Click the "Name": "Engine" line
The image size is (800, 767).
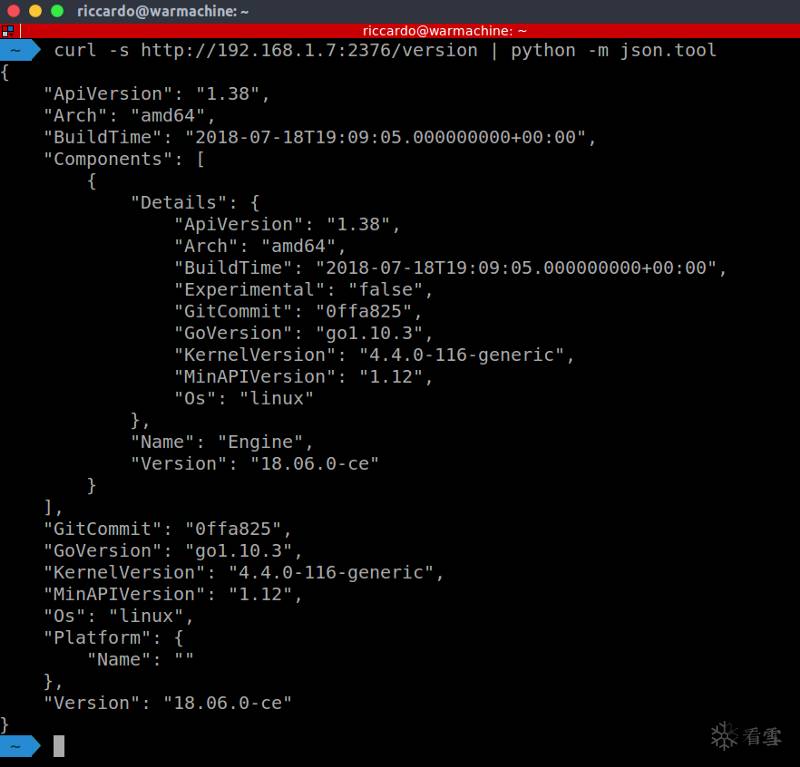222,442
